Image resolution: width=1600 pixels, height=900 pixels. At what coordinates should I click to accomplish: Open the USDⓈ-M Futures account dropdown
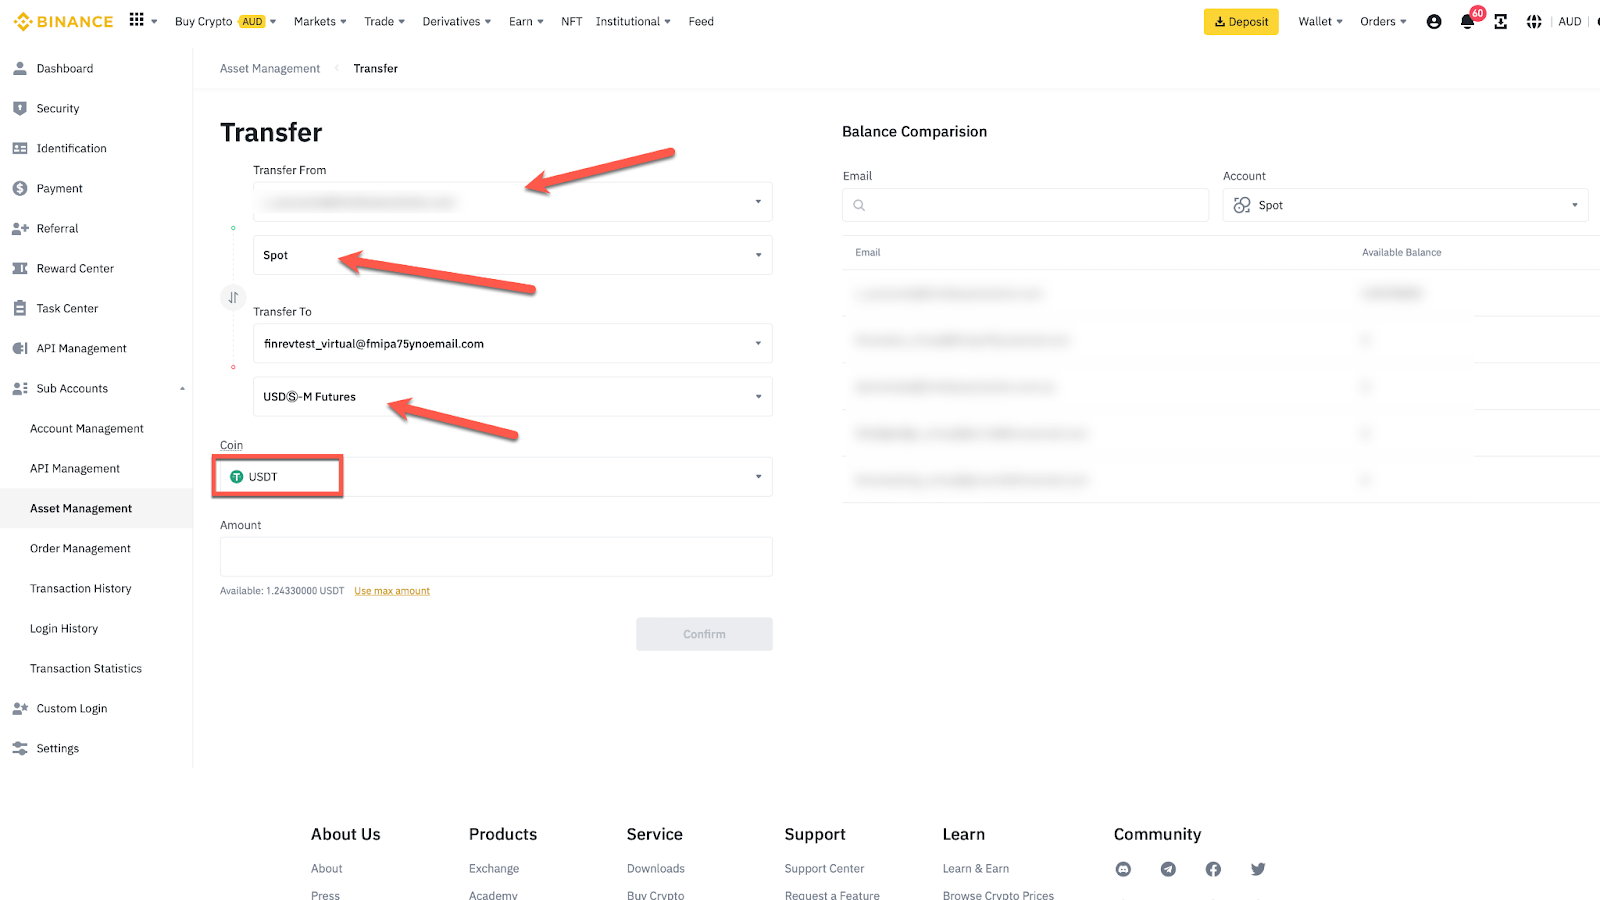point(513,397)
